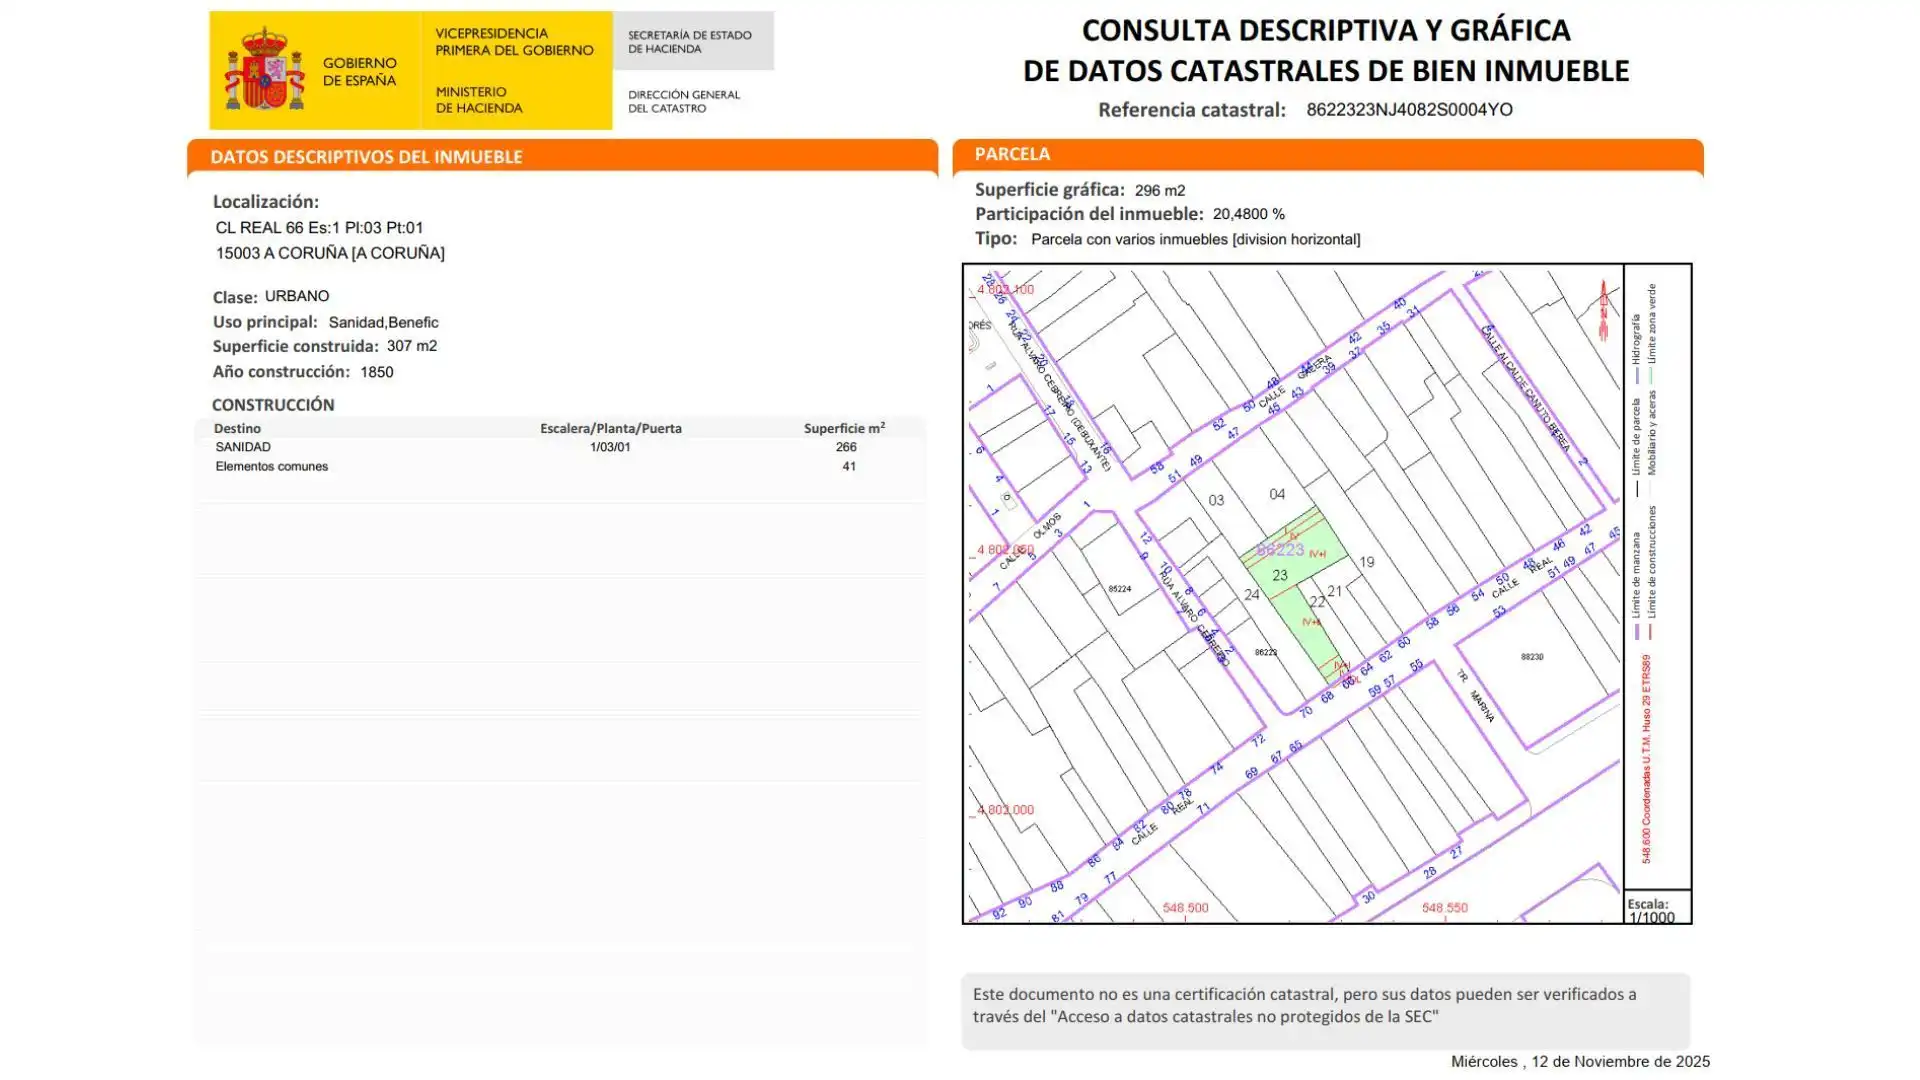This screenshot has height=1080, width=1920.
Task: Click 'Parcela con varios inmuebles [division horizontal]'
Action: 1196,239
